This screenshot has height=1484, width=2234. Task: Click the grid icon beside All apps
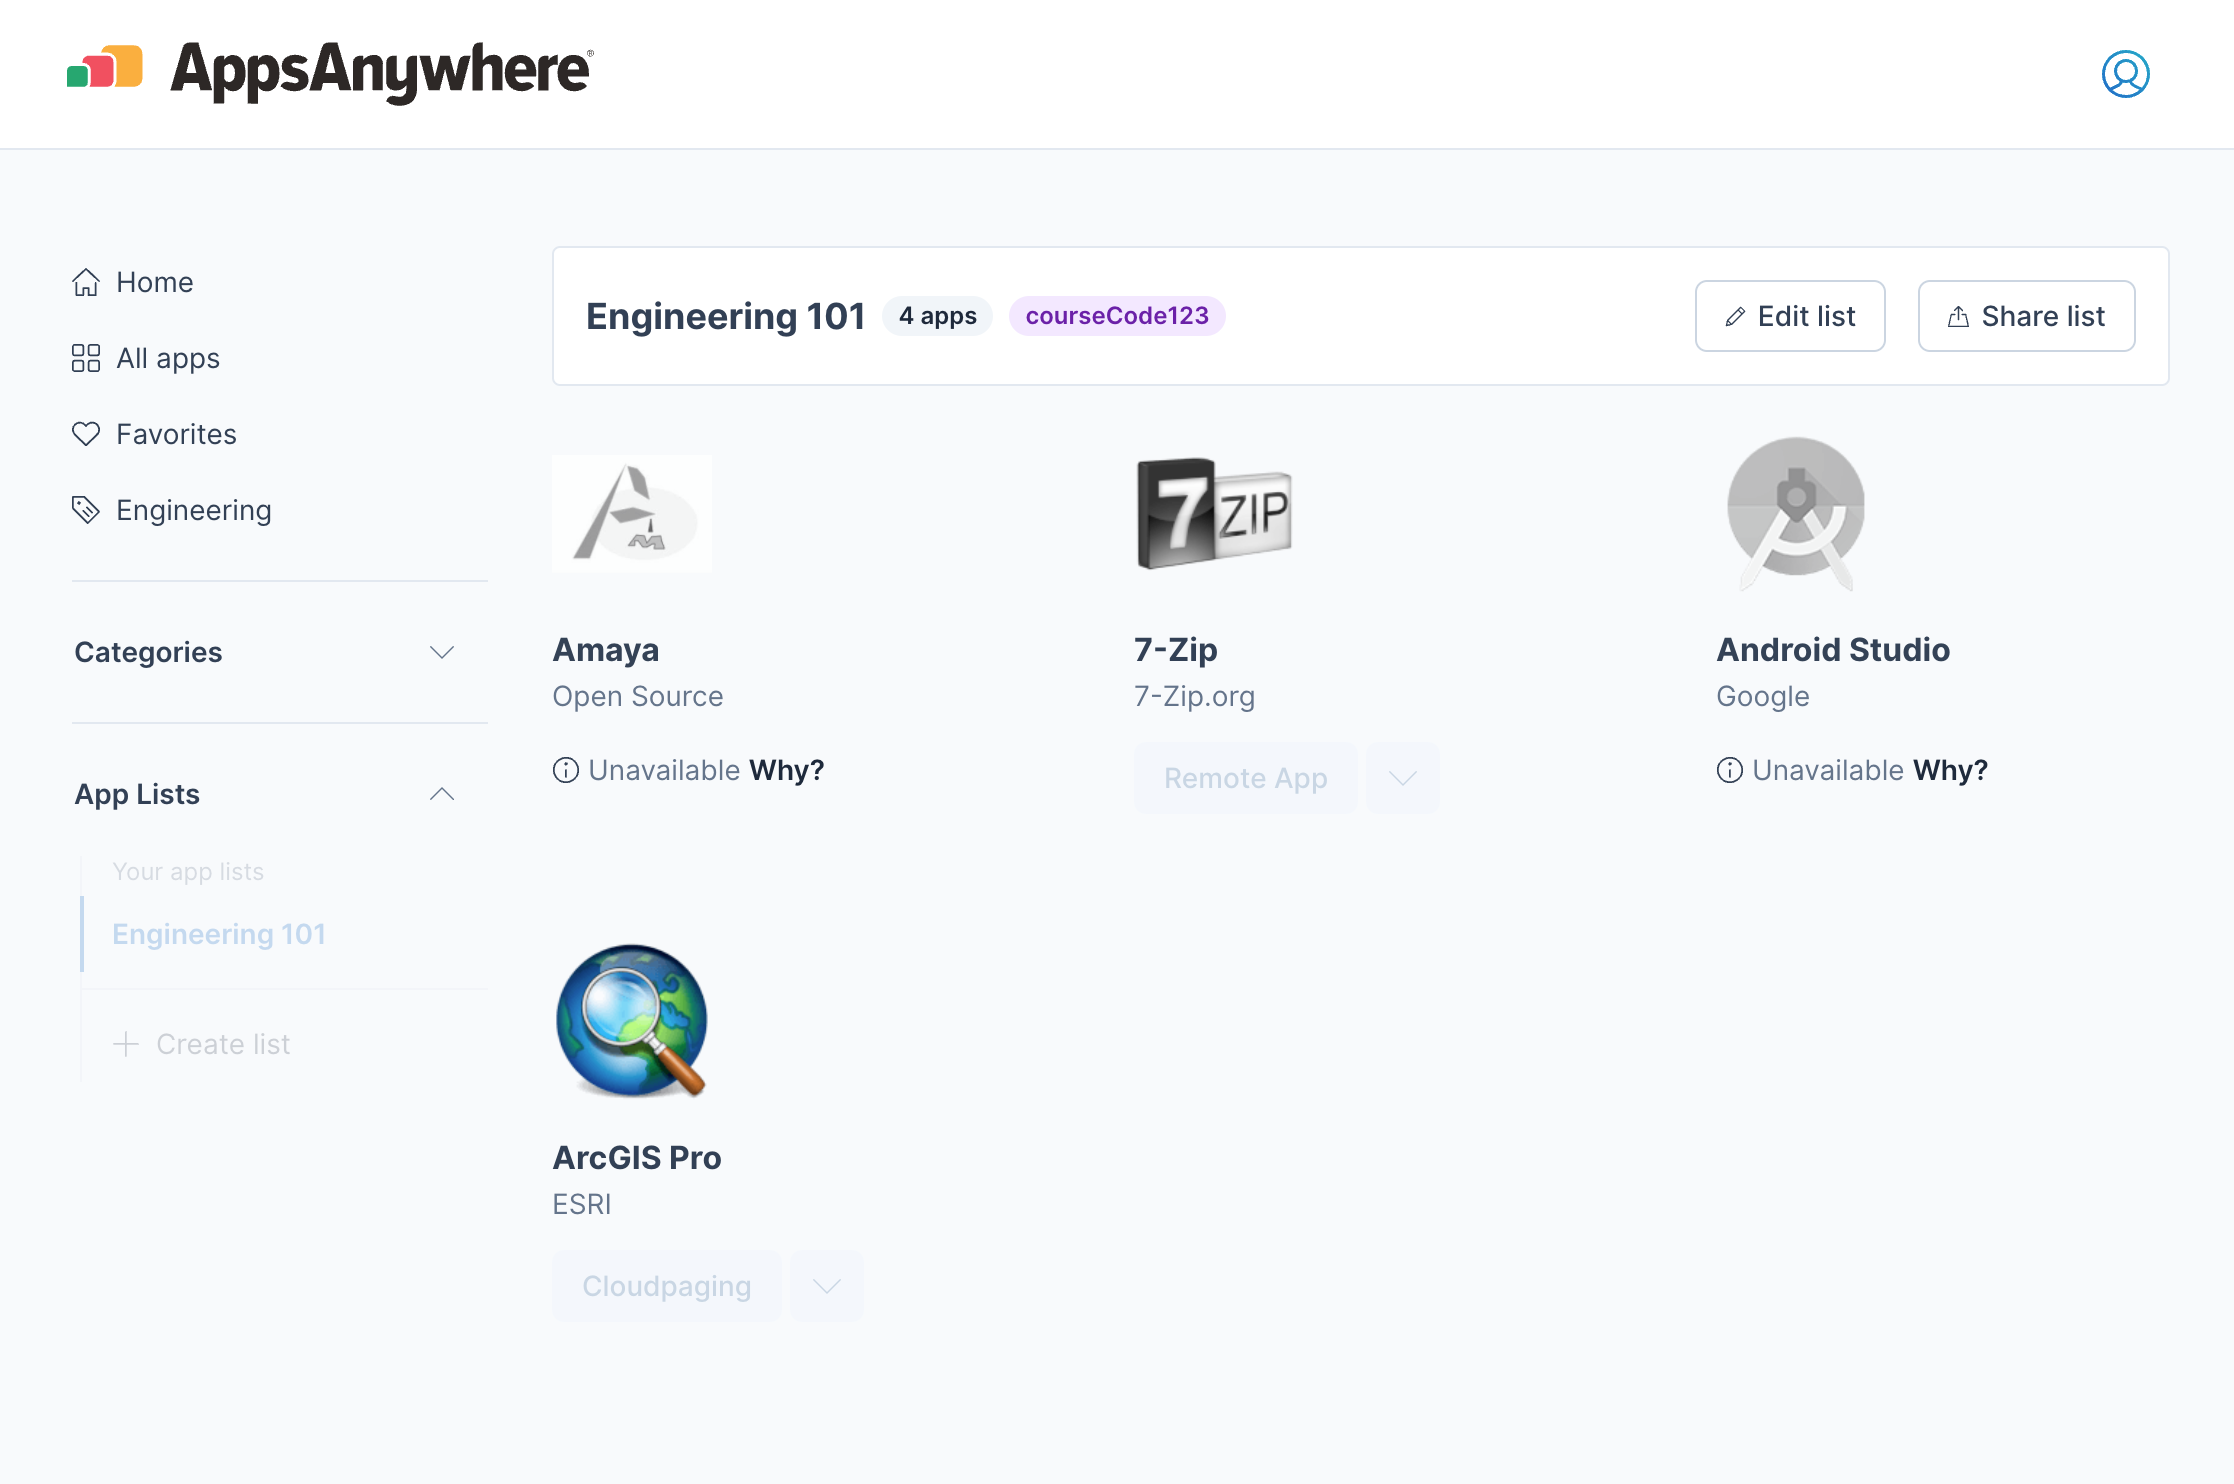coord(86,358)
